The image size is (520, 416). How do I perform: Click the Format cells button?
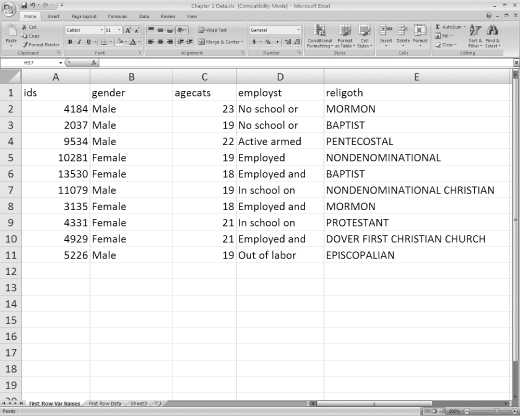420,35
